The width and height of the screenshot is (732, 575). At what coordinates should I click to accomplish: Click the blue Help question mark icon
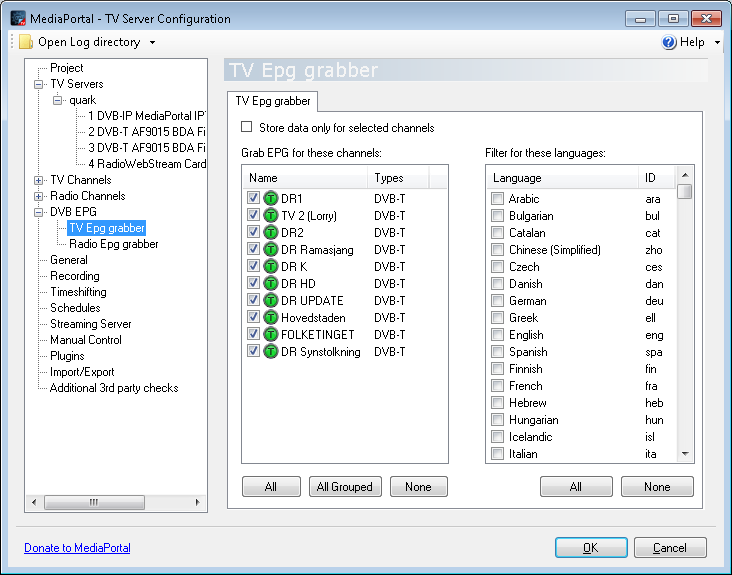click(x=669, y=42)
